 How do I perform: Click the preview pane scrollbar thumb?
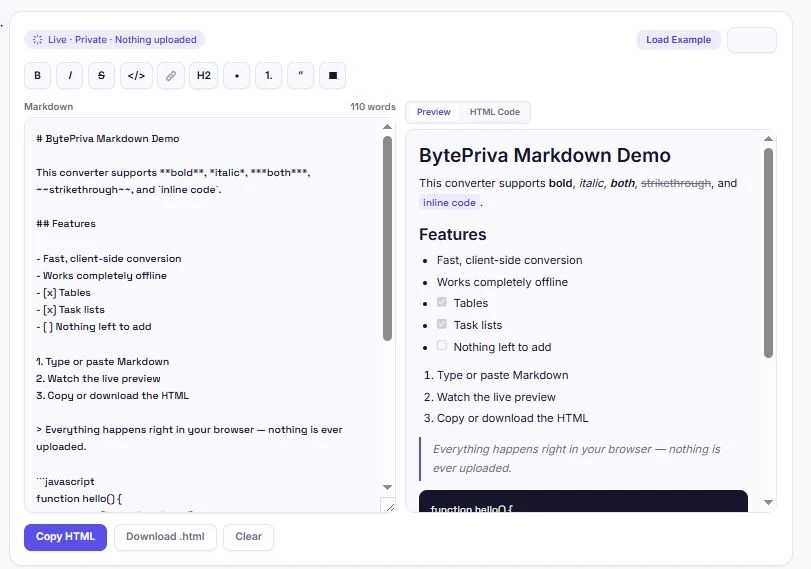(x=769, y=253)
